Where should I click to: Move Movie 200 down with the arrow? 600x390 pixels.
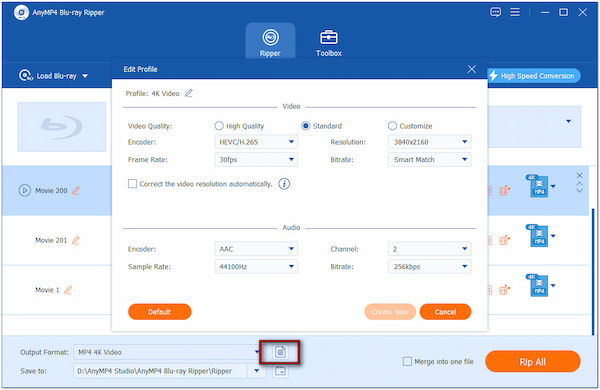click(579, 190)
